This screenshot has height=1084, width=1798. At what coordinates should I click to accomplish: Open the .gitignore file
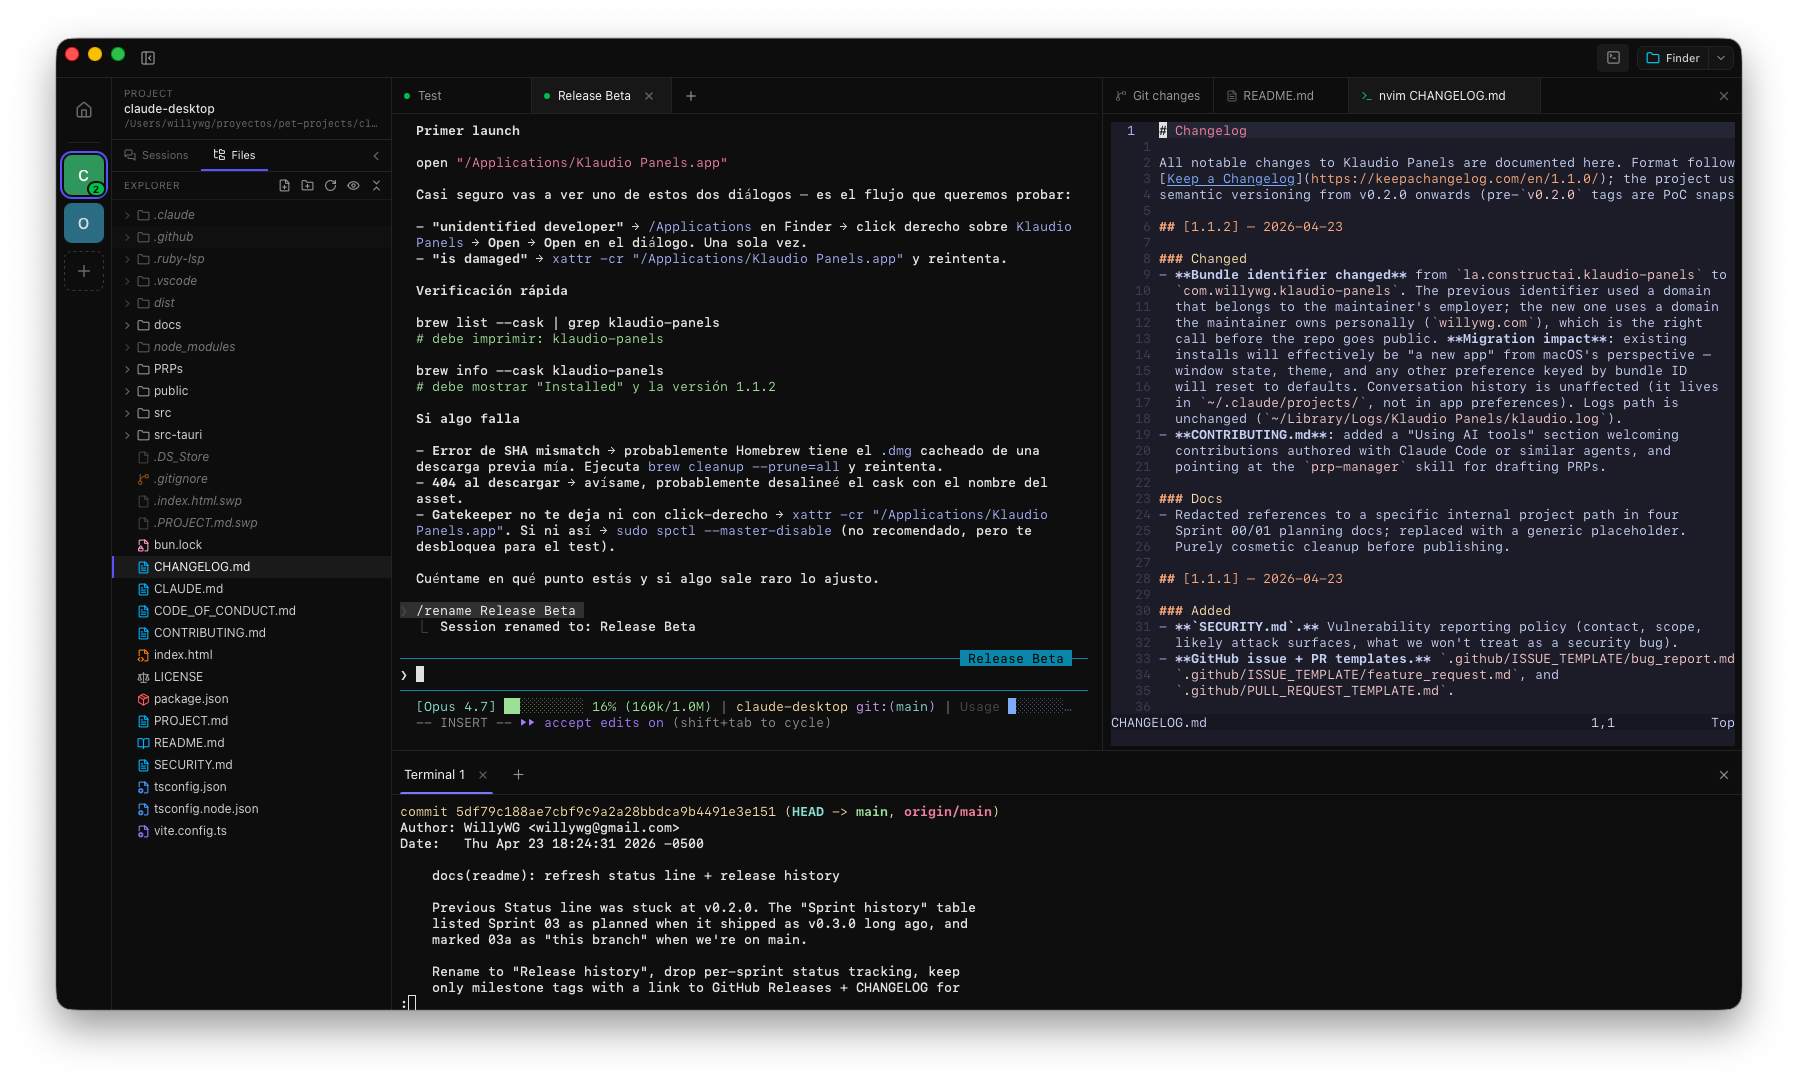[x=251, y=479]
